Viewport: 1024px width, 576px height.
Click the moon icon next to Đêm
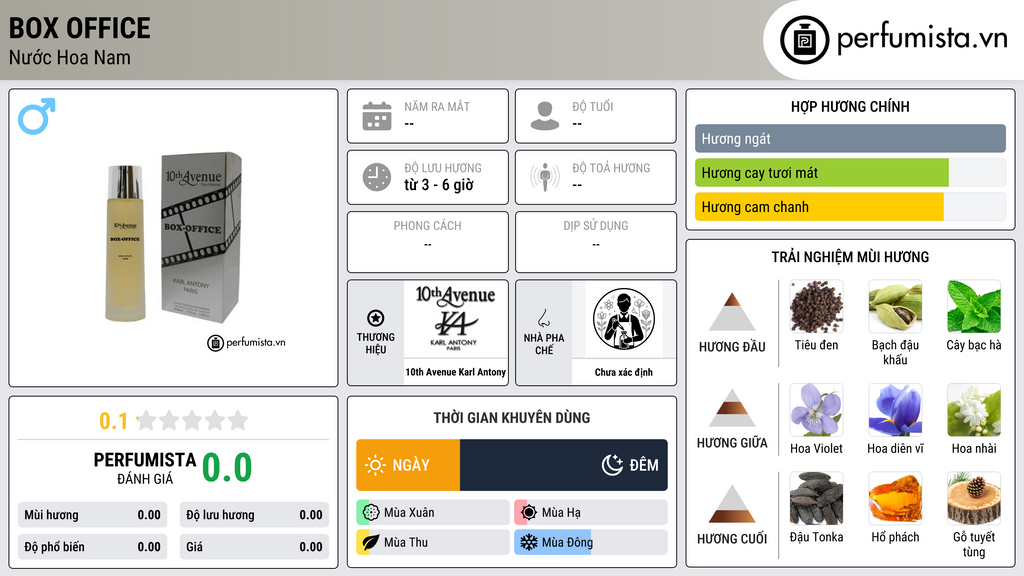[x=612, y=465]
